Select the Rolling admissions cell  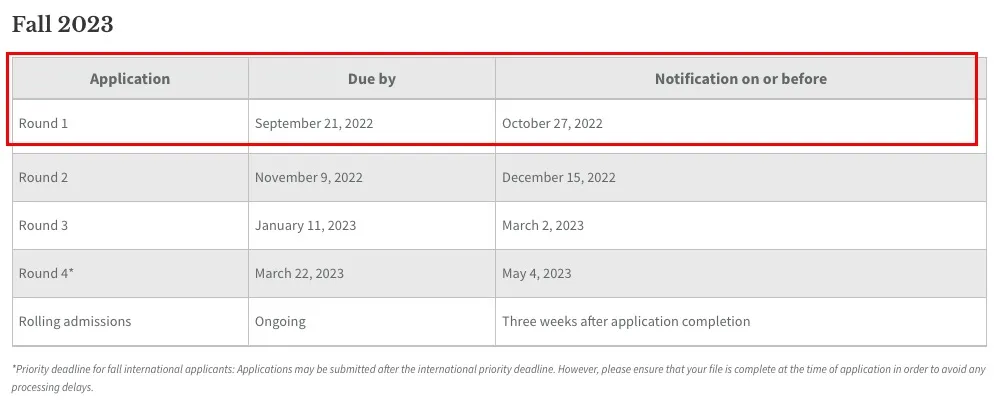[x=75, y=321]
